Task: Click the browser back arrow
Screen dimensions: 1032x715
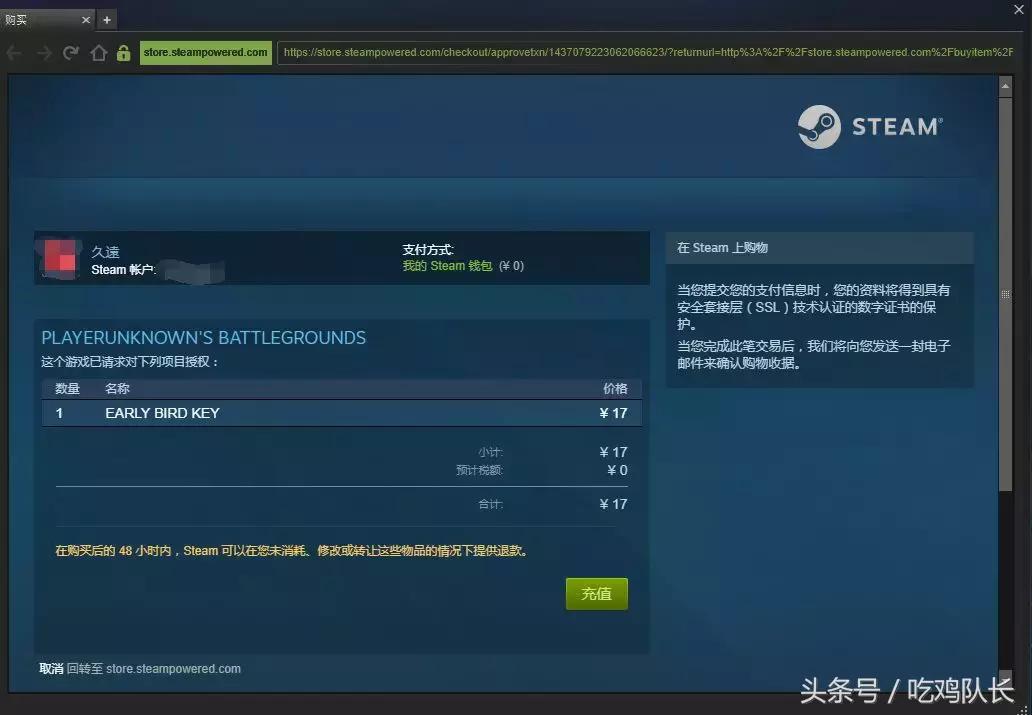Action: (x=16, y=53)
